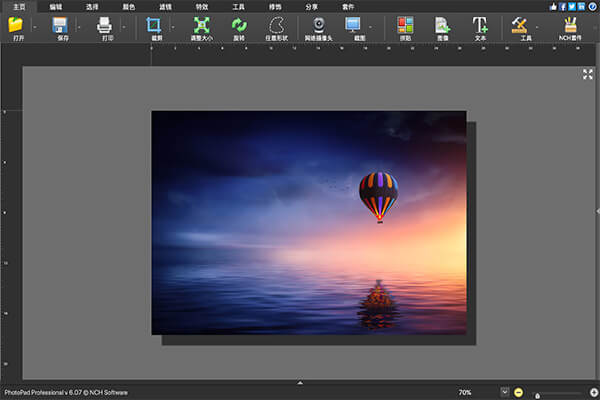The image size is (600, 400).
Task: Click the yellow zoom out minus button
Action: pyautogui.click(x=519, y=392)
